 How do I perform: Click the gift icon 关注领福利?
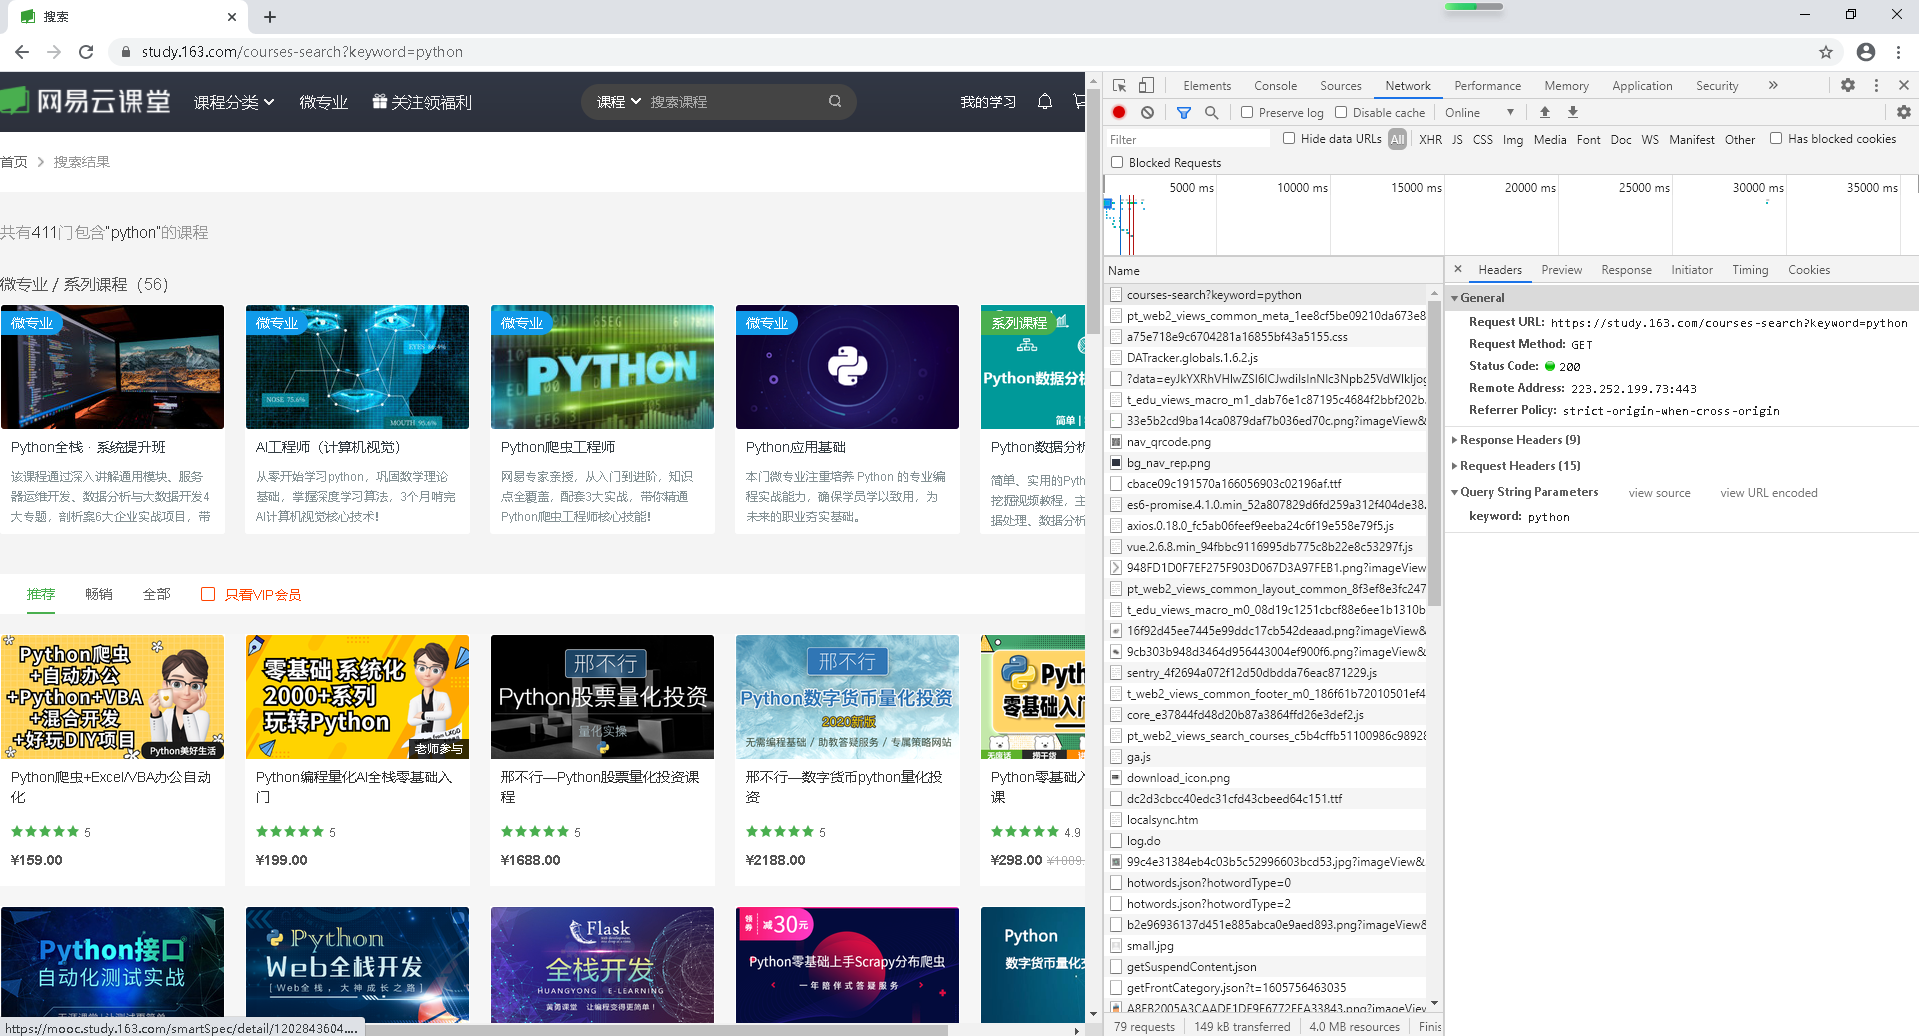point(380,101)
